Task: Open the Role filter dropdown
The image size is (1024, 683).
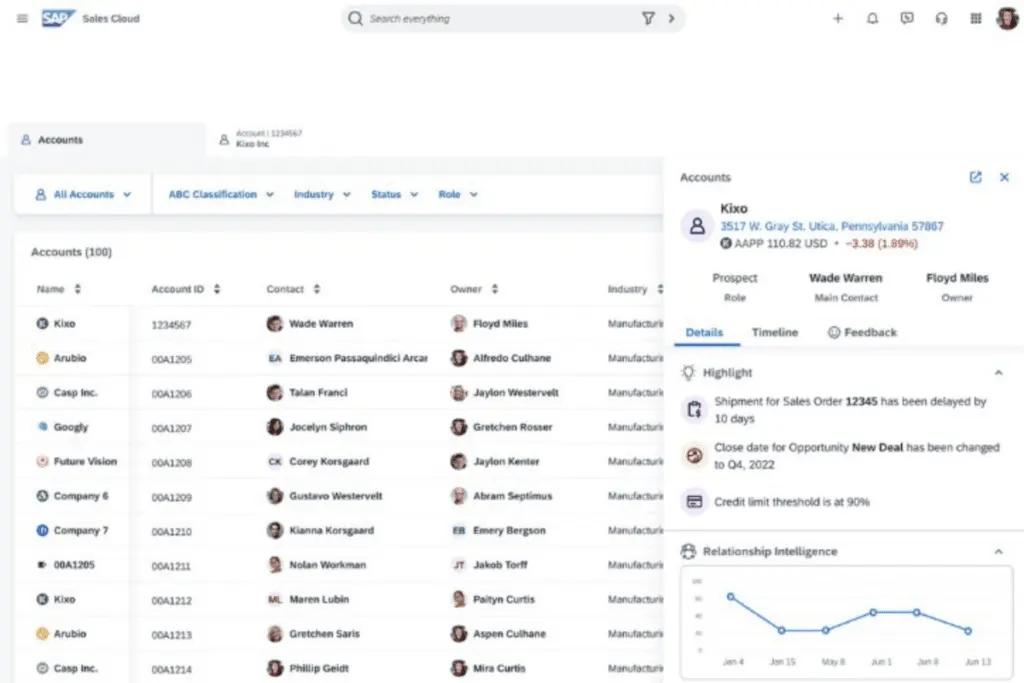Action: [x=458, y=194]
